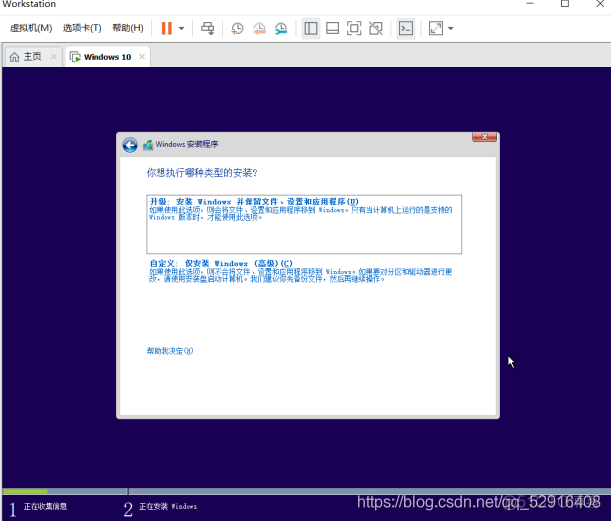Click the stretch guest display icon

[435, 28]
